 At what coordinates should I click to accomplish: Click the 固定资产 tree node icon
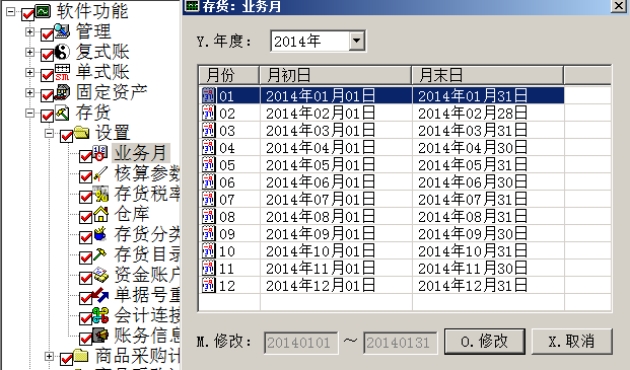click(x=62, y=92)
